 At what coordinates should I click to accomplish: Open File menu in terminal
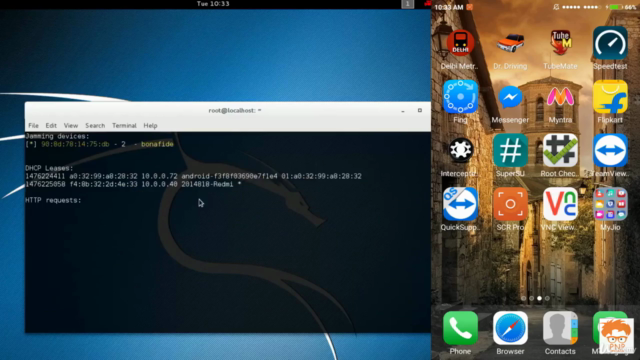(33, 126)
